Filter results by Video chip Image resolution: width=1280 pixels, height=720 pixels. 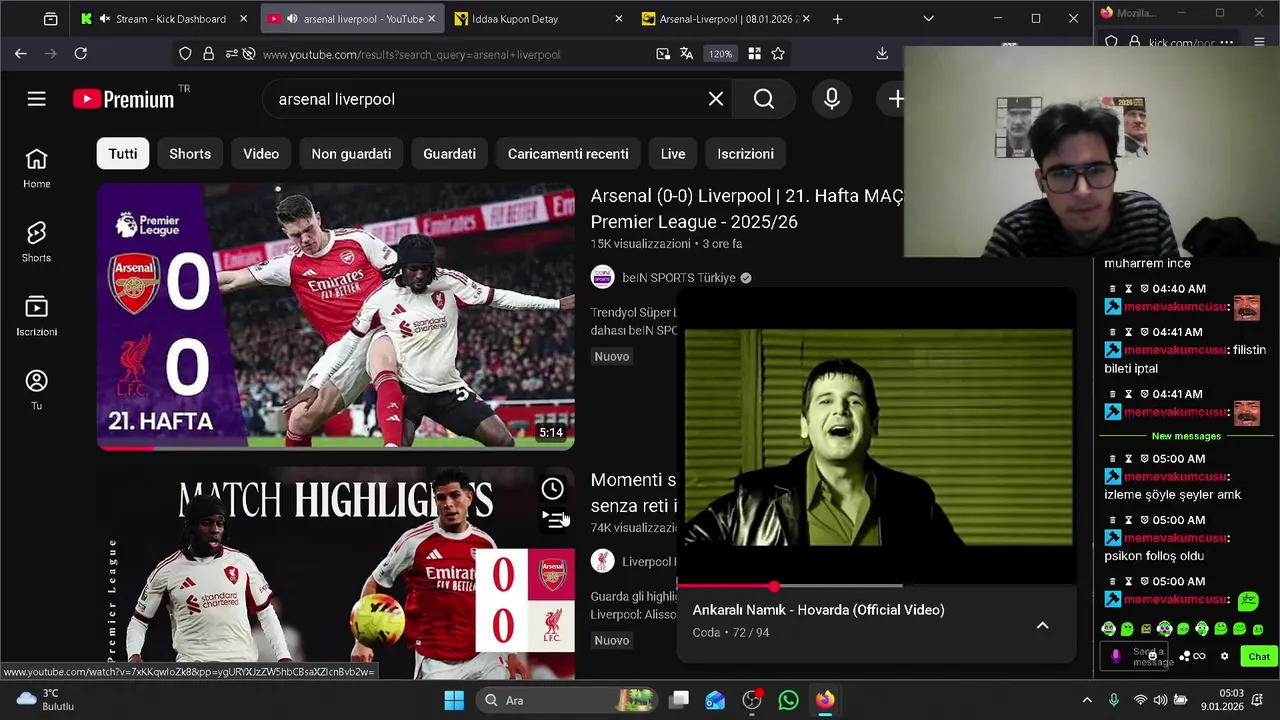261,154
